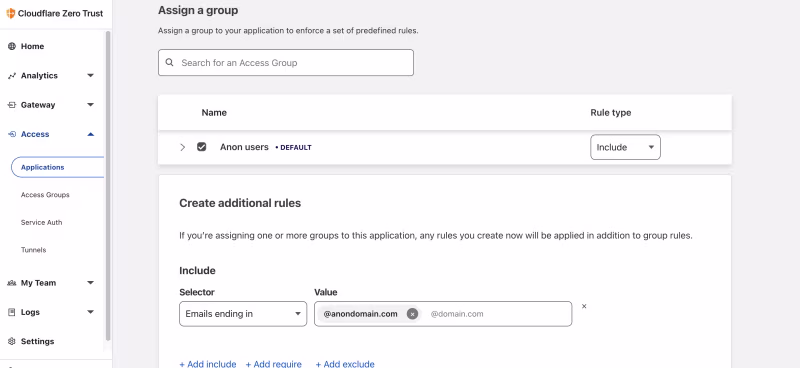This screenshot has width=800, height=368.
Task: Collapse the Access menu section
Action: (x=90, y=134)
